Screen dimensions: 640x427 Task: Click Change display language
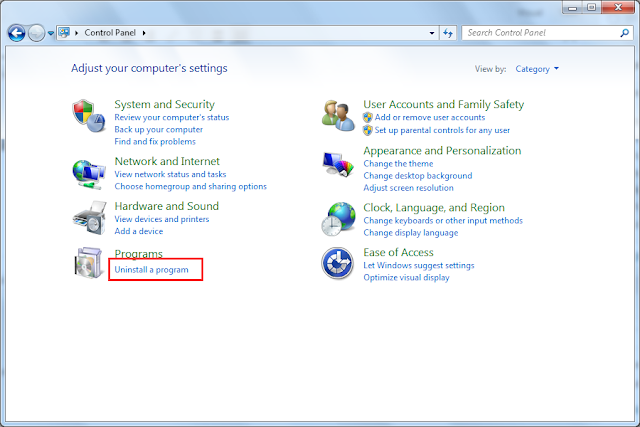411,233
